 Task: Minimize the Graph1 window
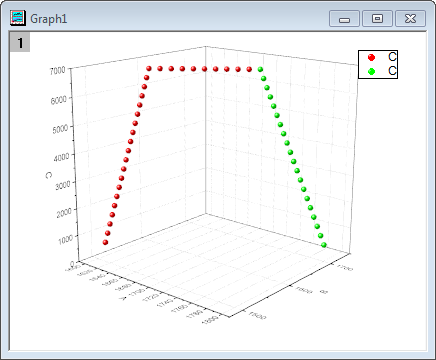[344, 19]
